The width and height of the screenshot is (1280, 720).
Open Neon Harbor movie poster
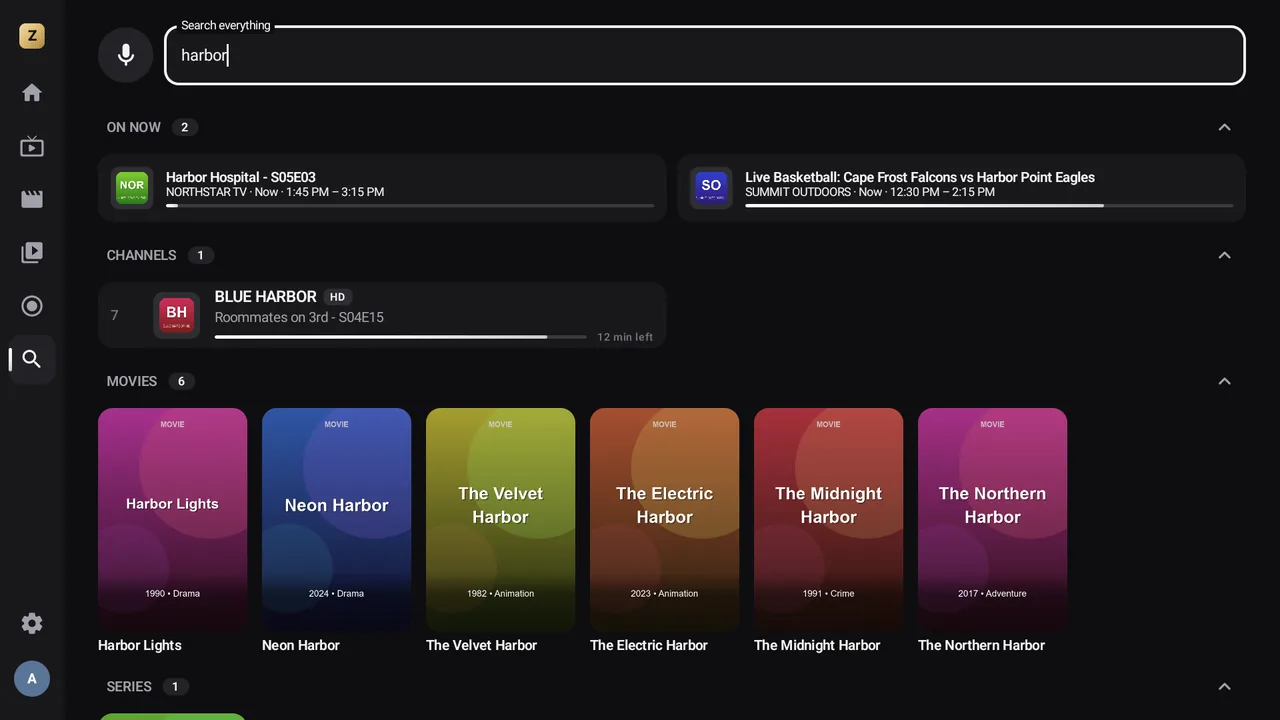336,519
